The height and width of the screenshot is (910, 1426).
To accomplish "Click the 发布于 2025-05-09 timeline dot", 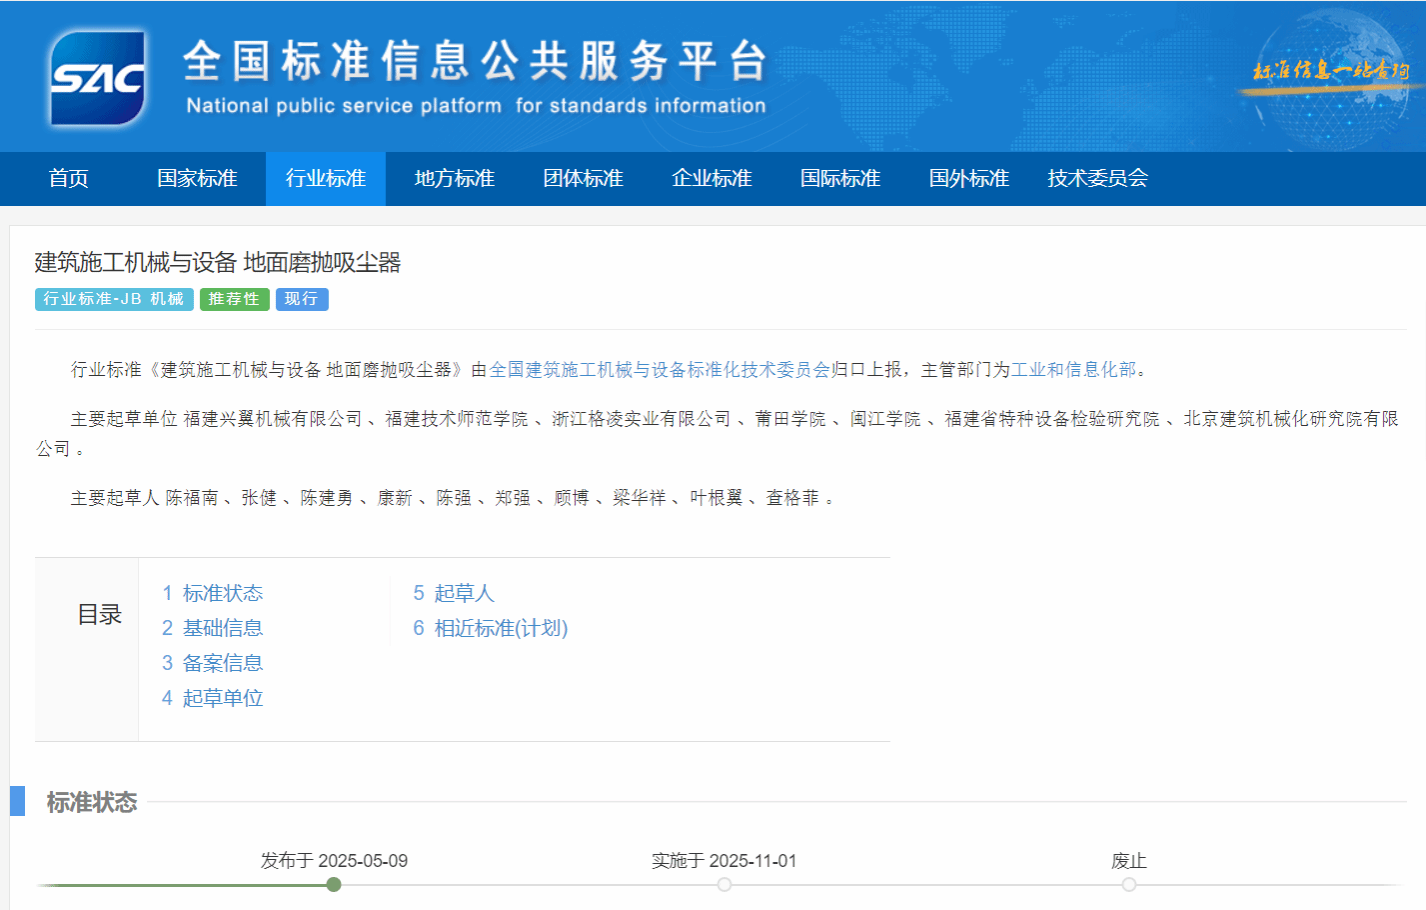I will click(334, 885).
